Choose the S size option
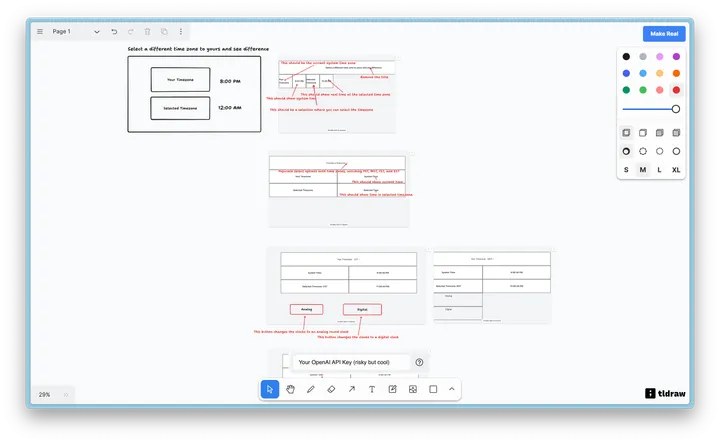 coord(626,170)
